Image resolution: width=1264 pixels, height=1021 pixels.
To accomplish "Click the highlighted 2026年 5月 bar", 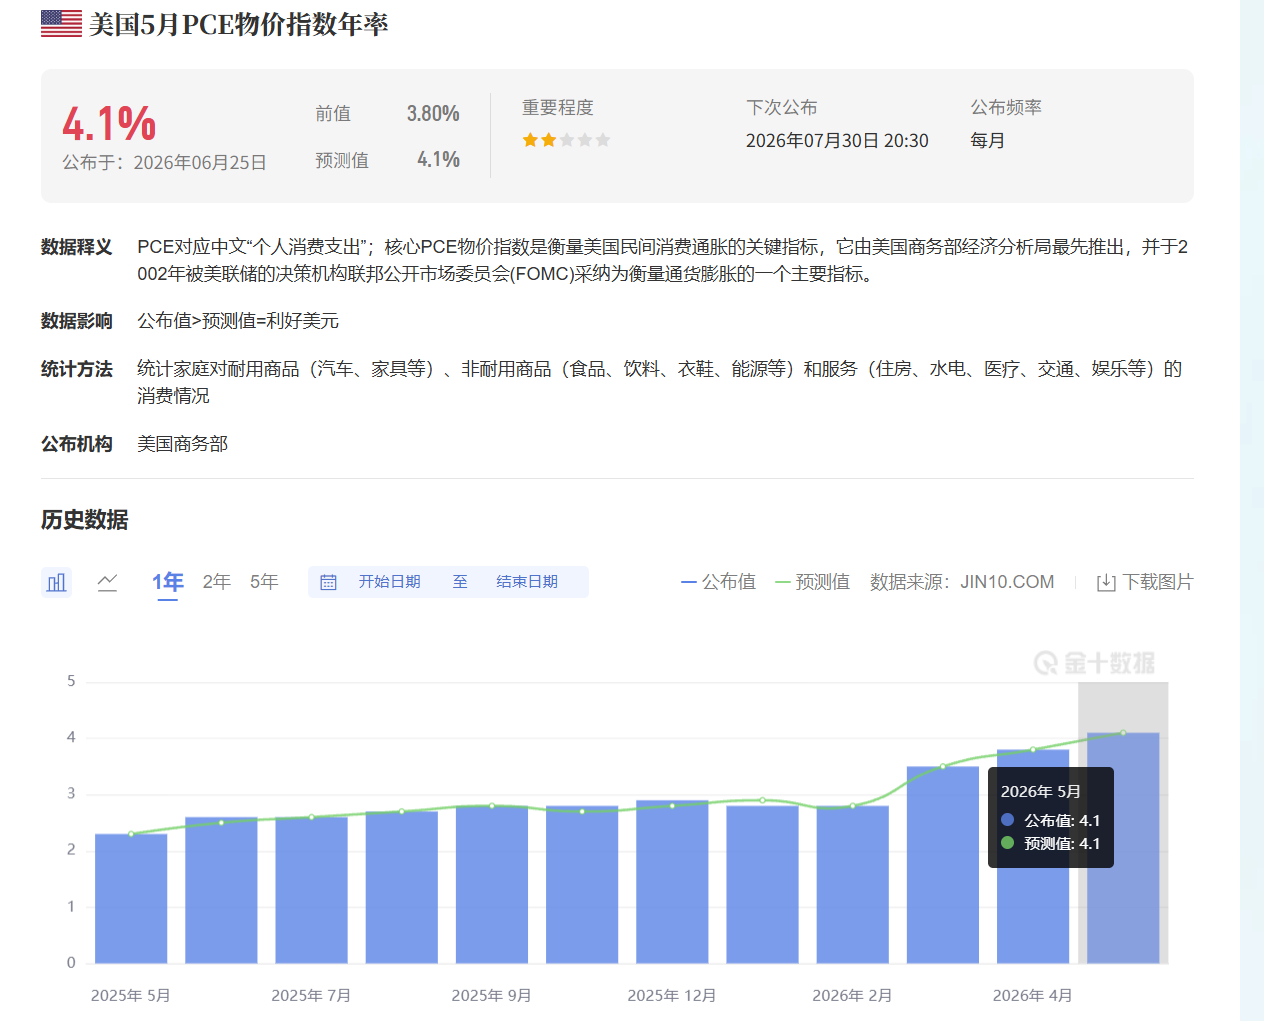I will (1123, 848).
